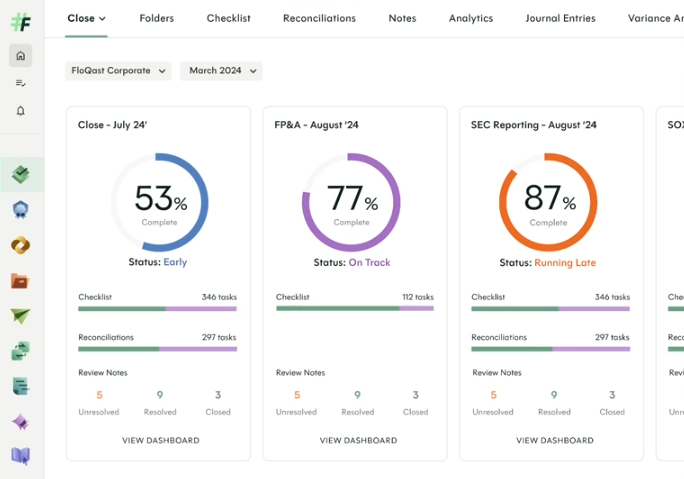Open the orange folder module icon
This screenshot has width=684, height=479.
pos(21,281)
